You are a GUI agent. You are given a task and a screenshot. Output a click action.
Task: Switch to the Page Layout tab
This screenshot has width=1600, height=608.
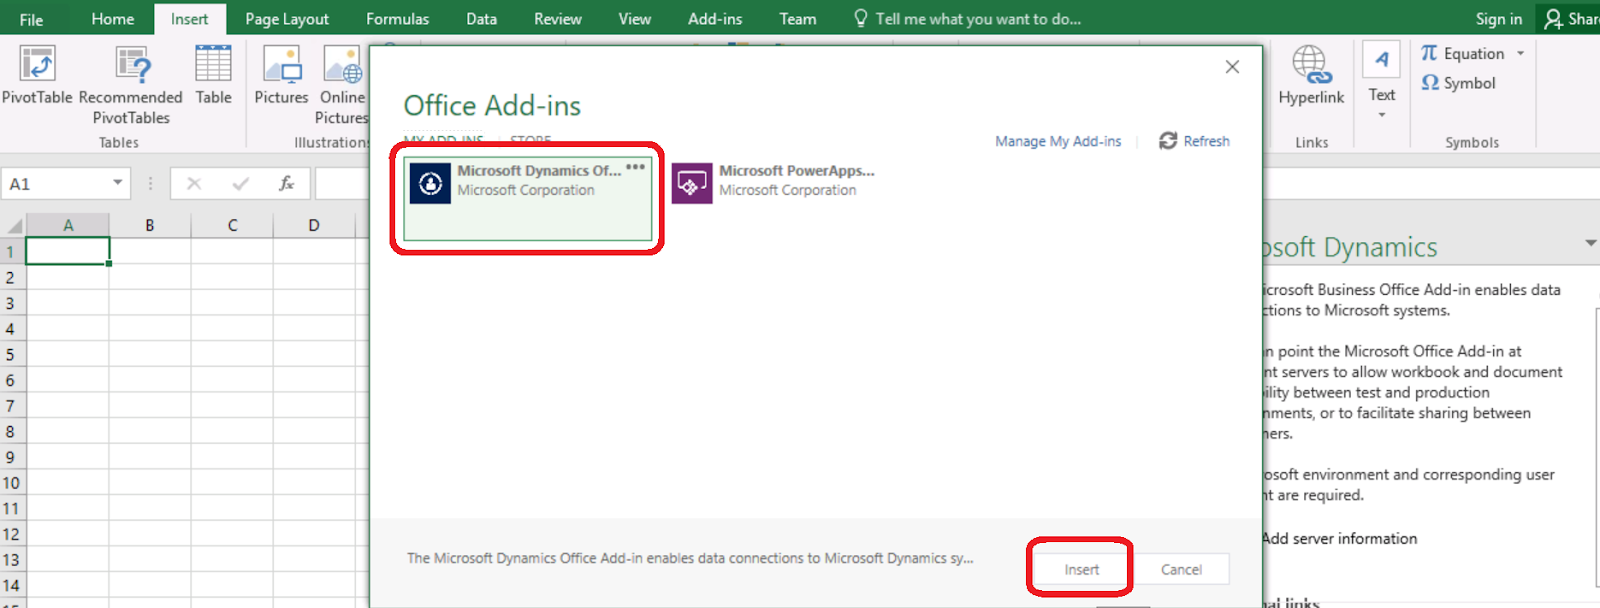(x=287, y=19)
